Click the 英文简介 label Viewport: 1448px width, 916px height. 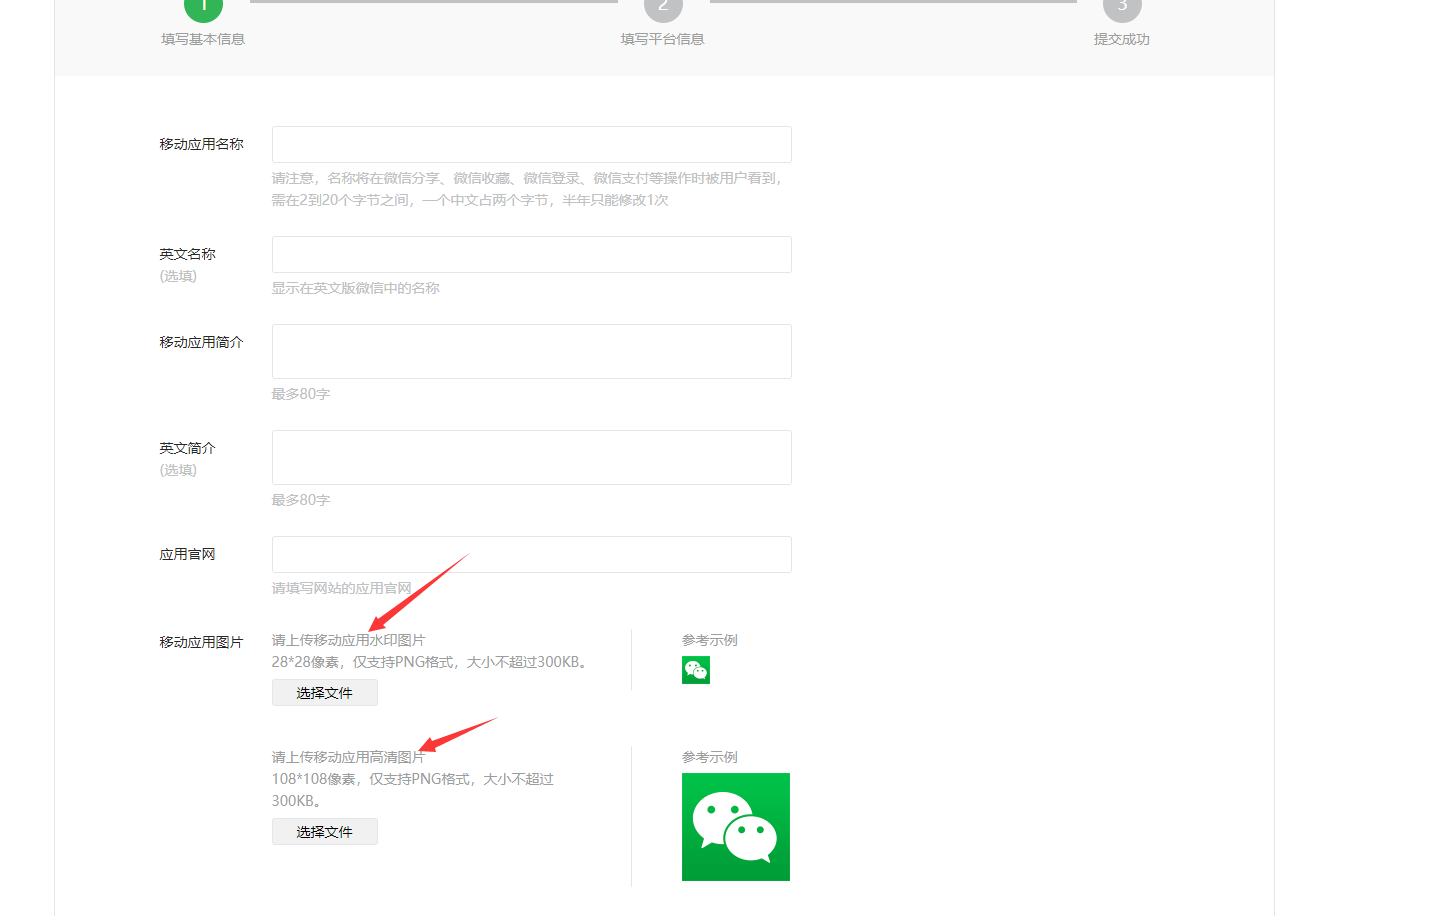click(188, 448)
